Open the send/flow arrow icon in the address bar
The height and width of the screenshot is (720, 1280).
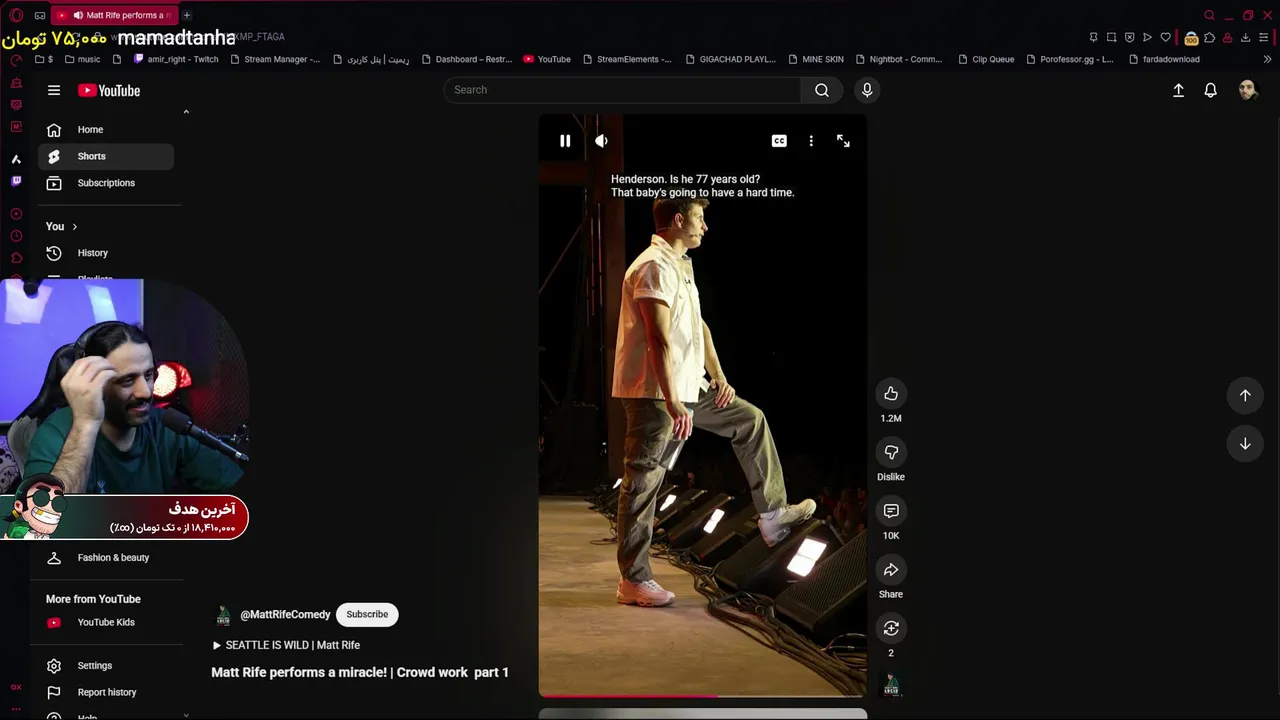pyautogui.click(x=1147, y=38)
